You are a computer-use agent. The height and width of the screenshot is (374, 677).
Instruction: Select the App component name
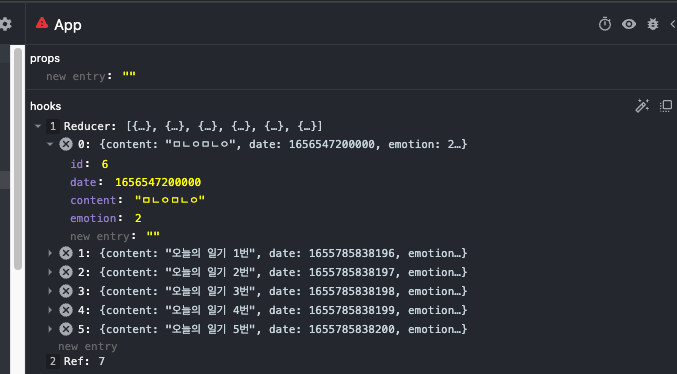(68, 25)
